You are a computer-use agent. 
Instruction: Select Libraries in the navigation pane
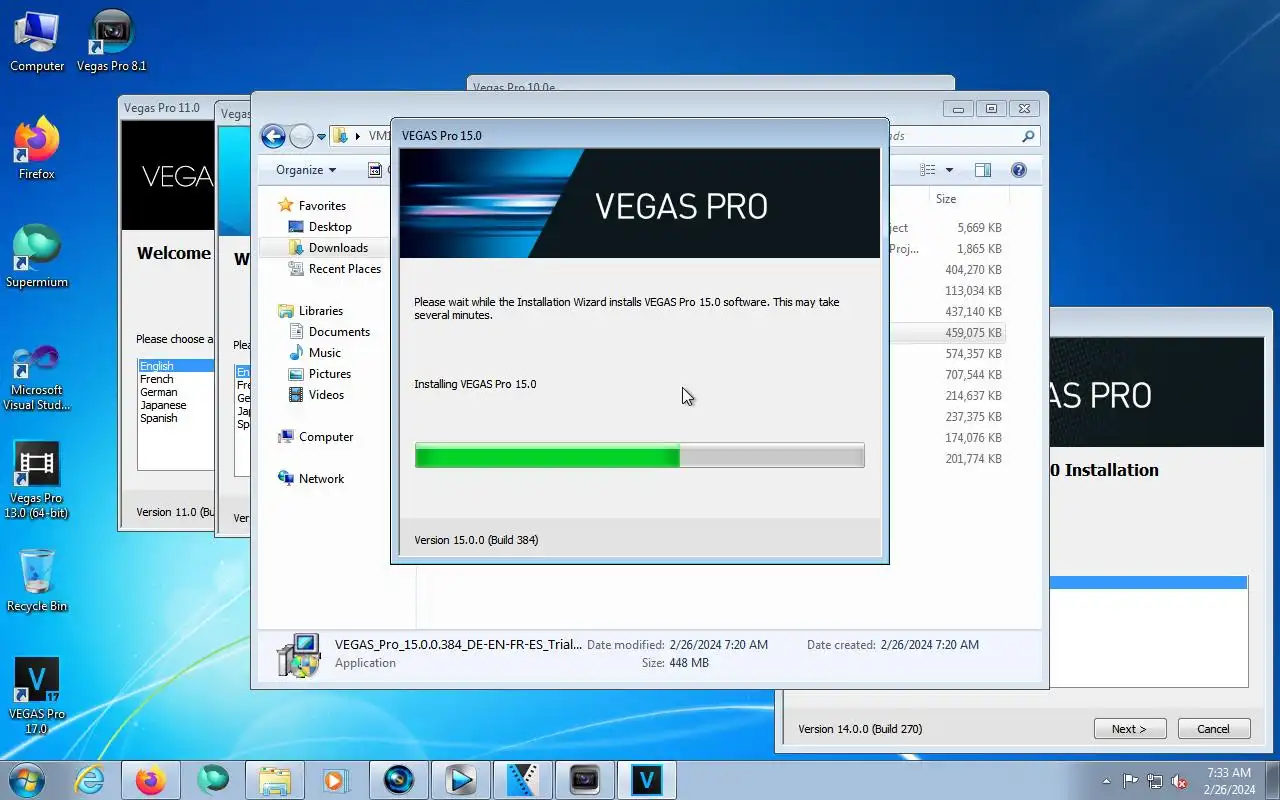[321, 311]
